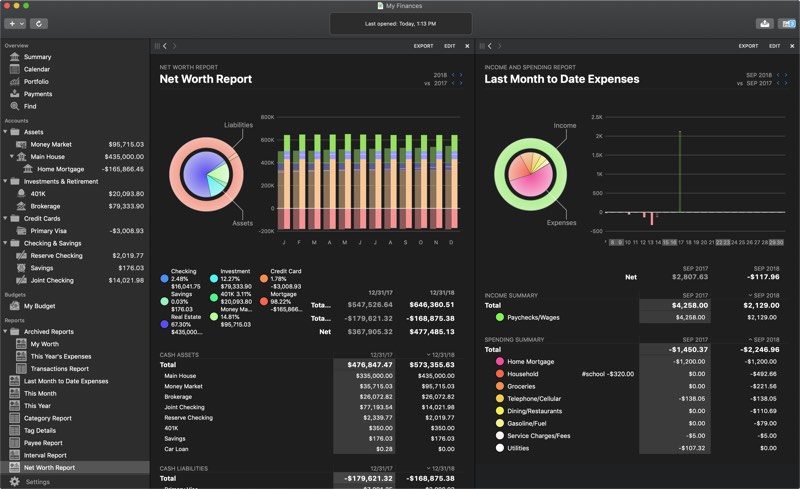The width and height of the screenshot is (800, 489).
Task: Click the Checking legend color dot
Action: tap(164, 279)
